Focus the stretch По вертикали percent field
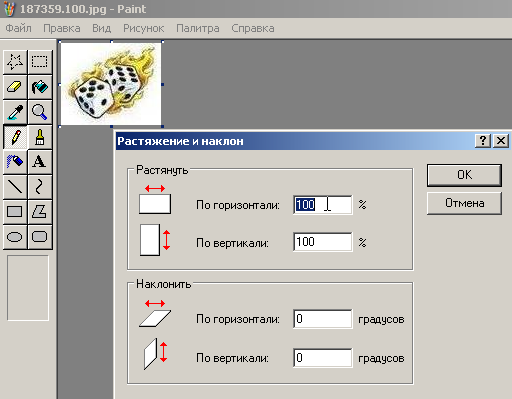The image size is (512, 399). [x=323, y=242]
